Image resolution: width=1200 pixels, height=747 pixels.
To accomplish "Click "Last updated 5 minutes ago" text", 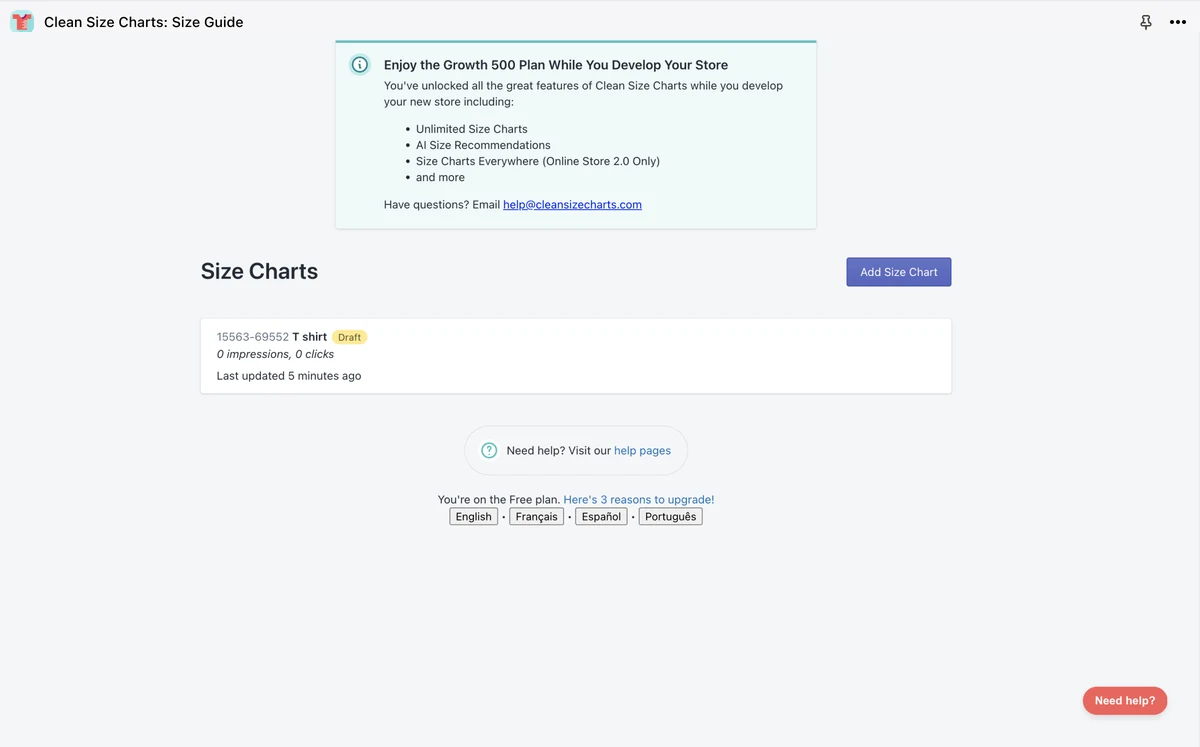I will 289,376.
